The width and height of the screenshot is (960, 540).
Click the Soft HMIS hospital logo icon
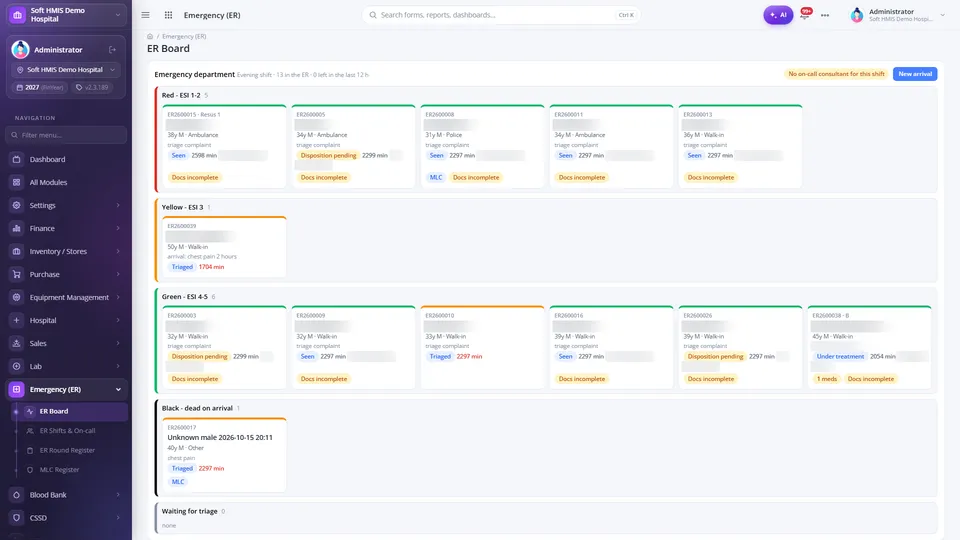[x=17, y=15]
